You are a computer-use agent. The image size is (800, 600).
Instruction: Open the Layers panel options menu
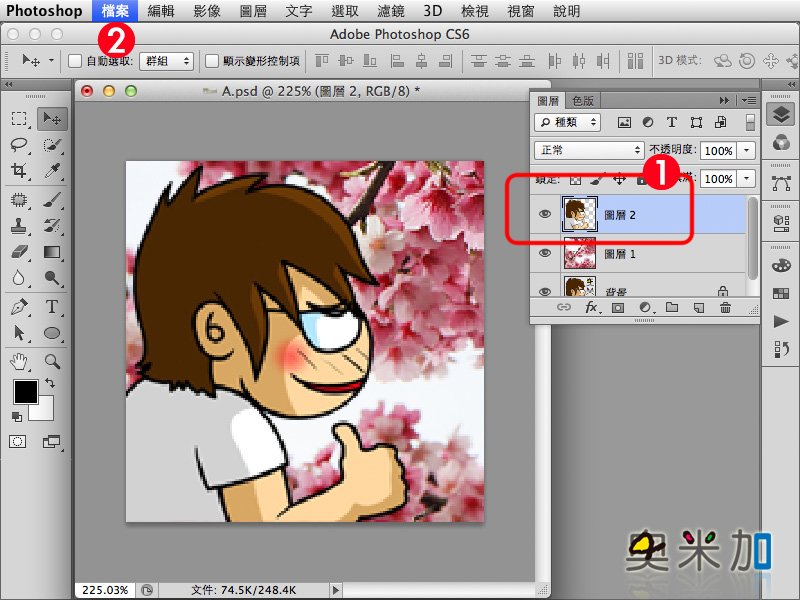(748, 101)
